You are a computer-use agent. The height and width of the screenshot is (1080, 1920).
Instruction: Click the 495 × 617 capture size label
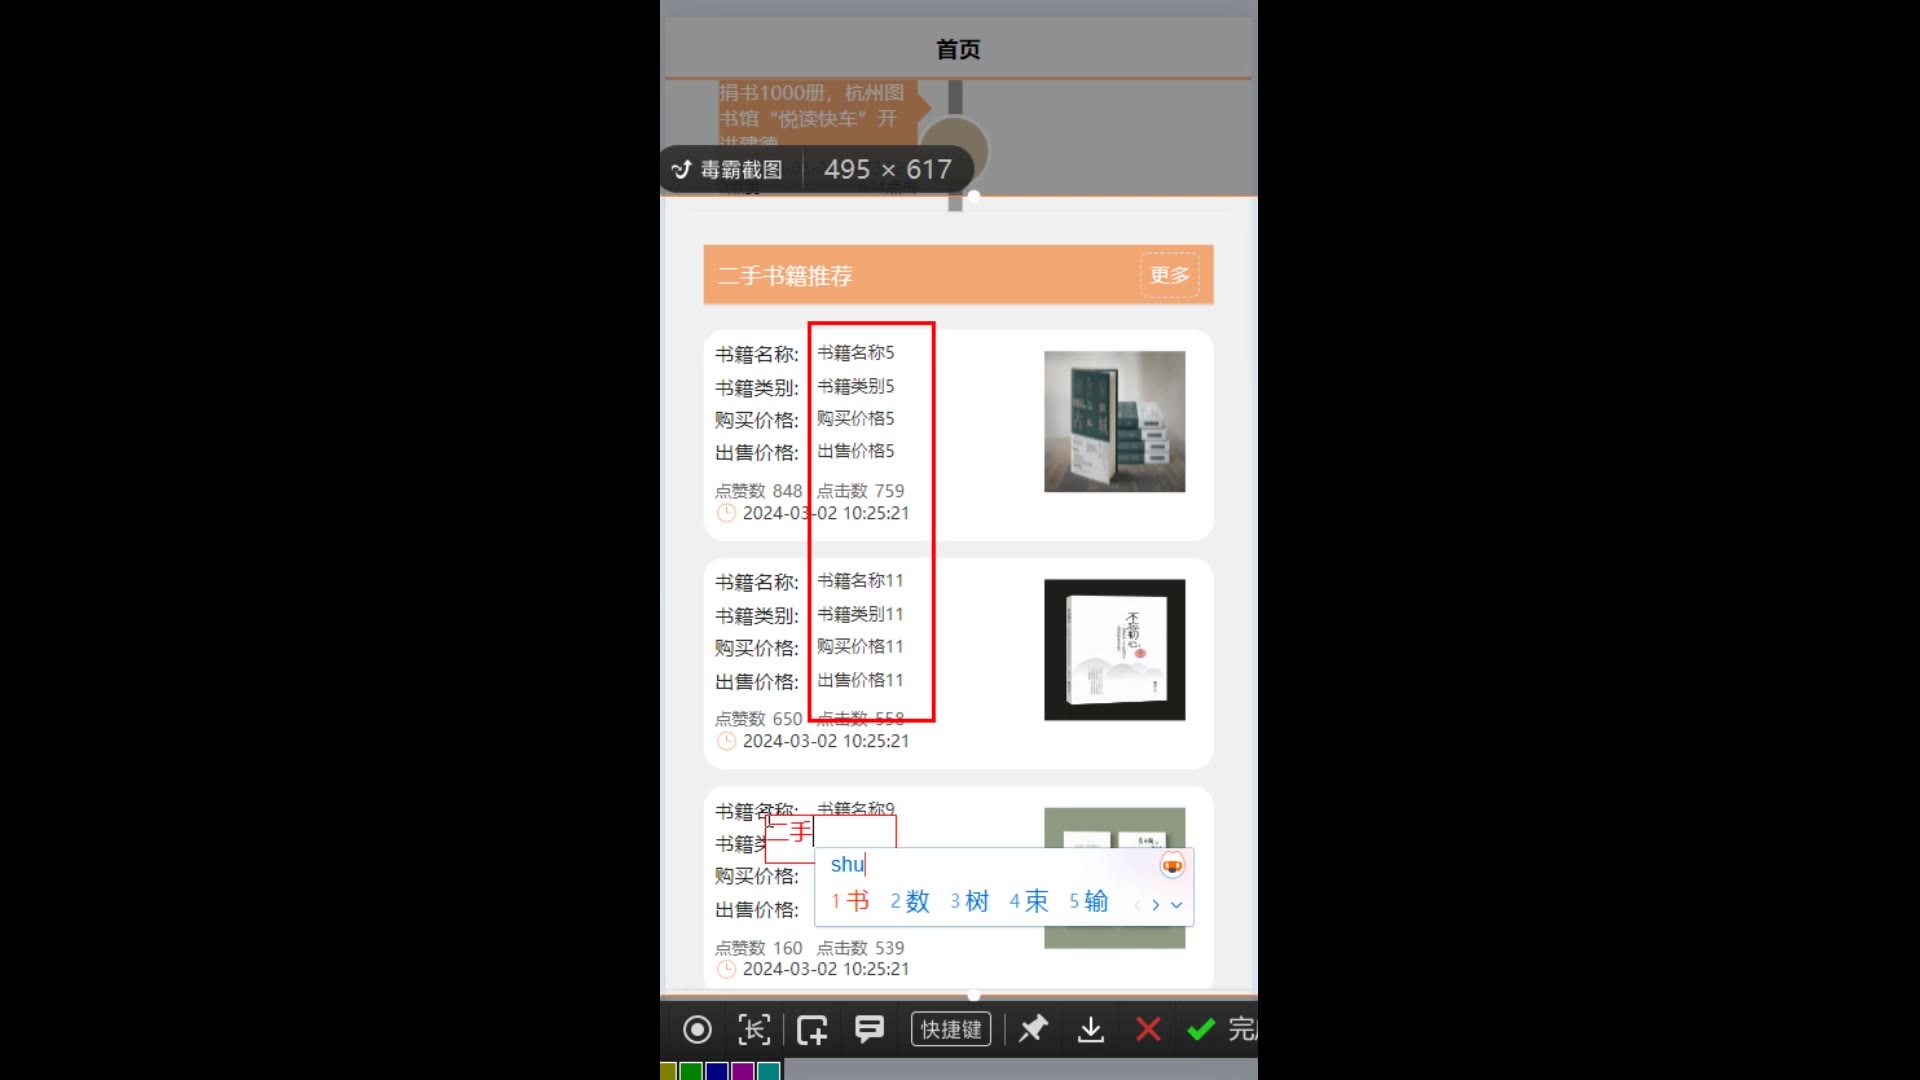(x=888, y=170)
